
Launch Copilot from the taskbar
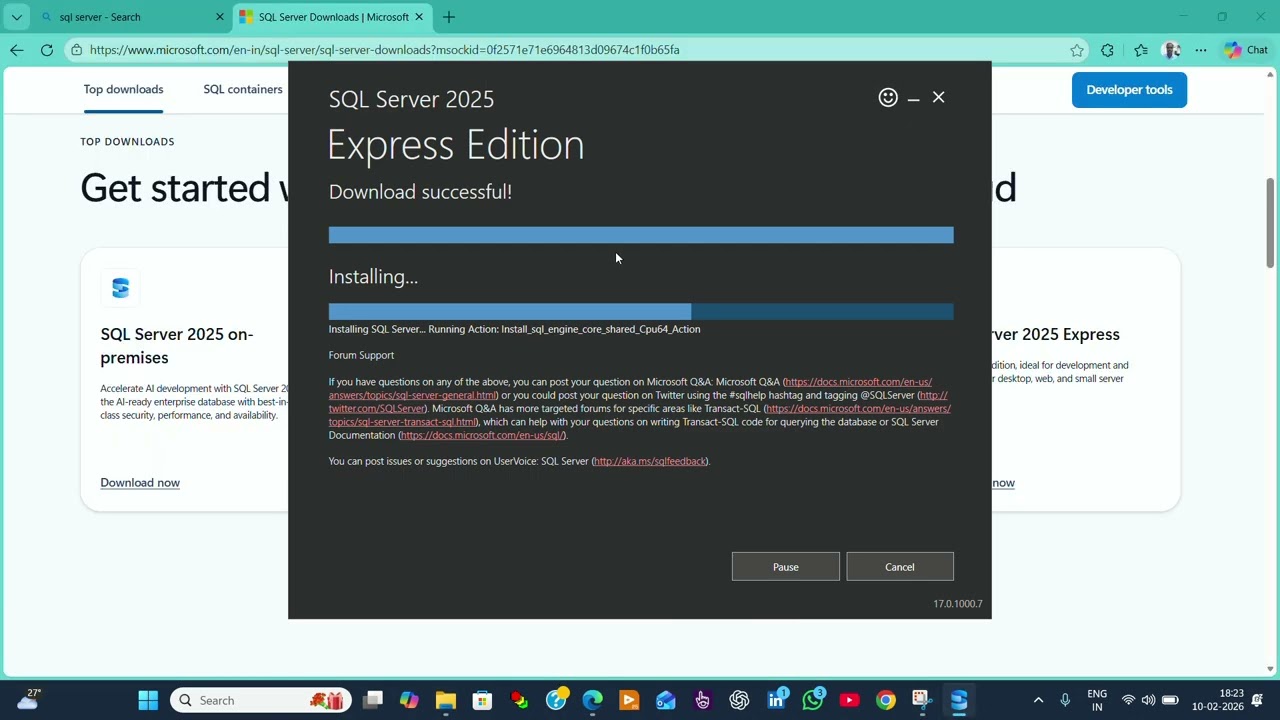pos(409,700)
